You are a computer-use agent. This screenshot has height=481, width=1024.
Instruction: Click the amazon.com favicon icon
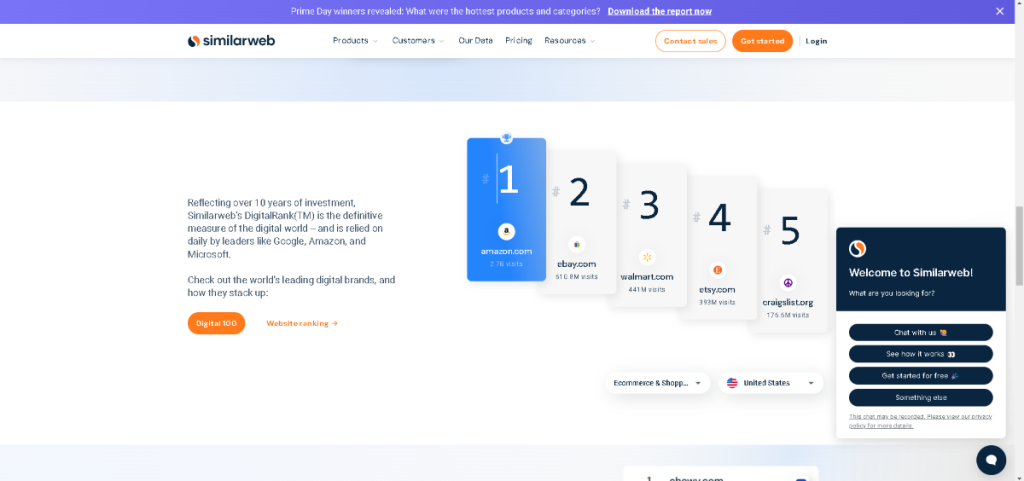click(x=506, y=231)
